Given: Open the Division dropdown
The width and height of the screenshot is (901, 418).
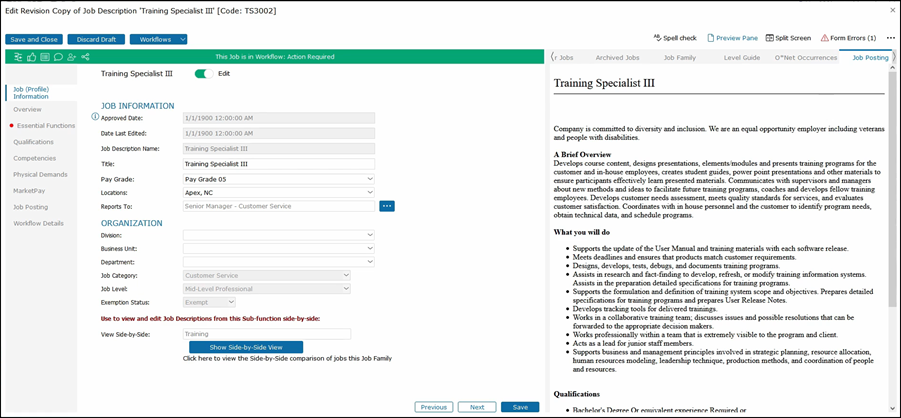Looking at the screenshot, I should tap(278, 235).
